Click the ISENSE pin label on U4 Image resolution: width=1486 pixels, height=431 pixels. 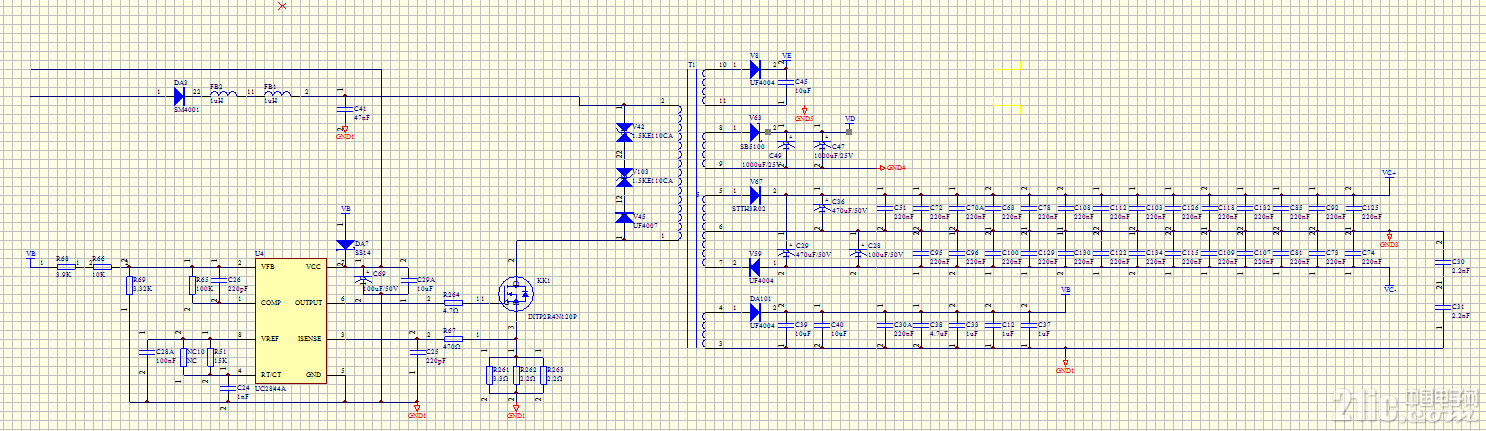pos(310,339)
